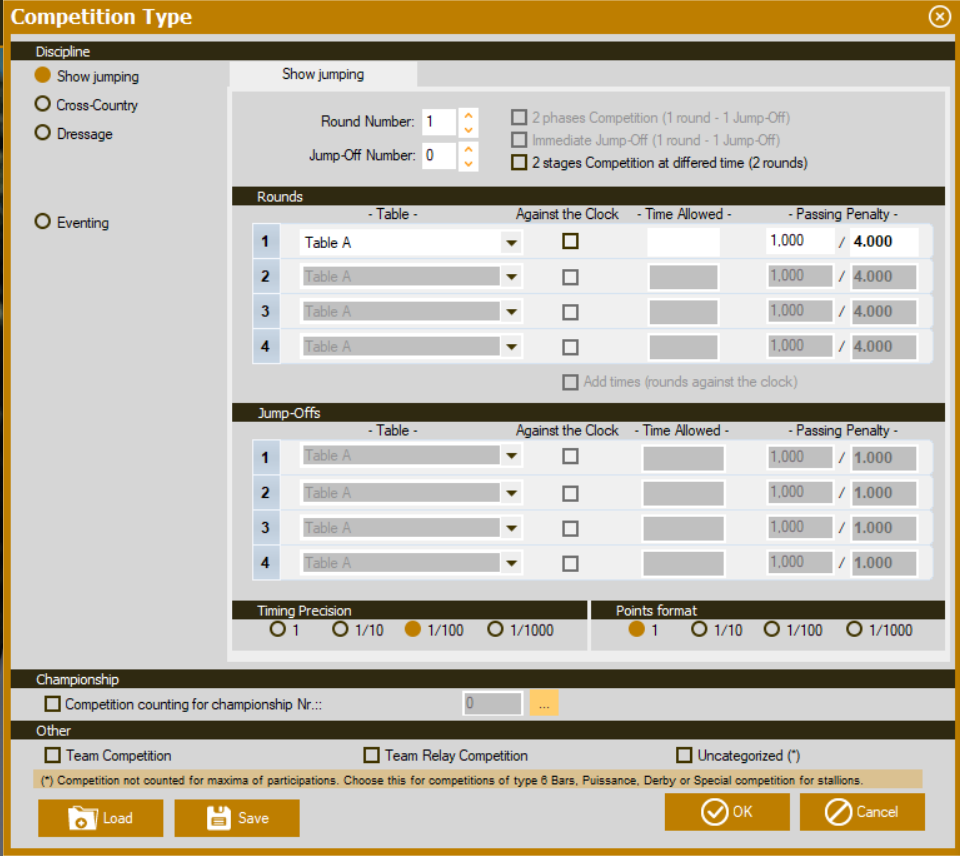This screenshot has height=856, width=960.
Task: Open the round 1 Table A dropdown
Action: coord(511,242)
